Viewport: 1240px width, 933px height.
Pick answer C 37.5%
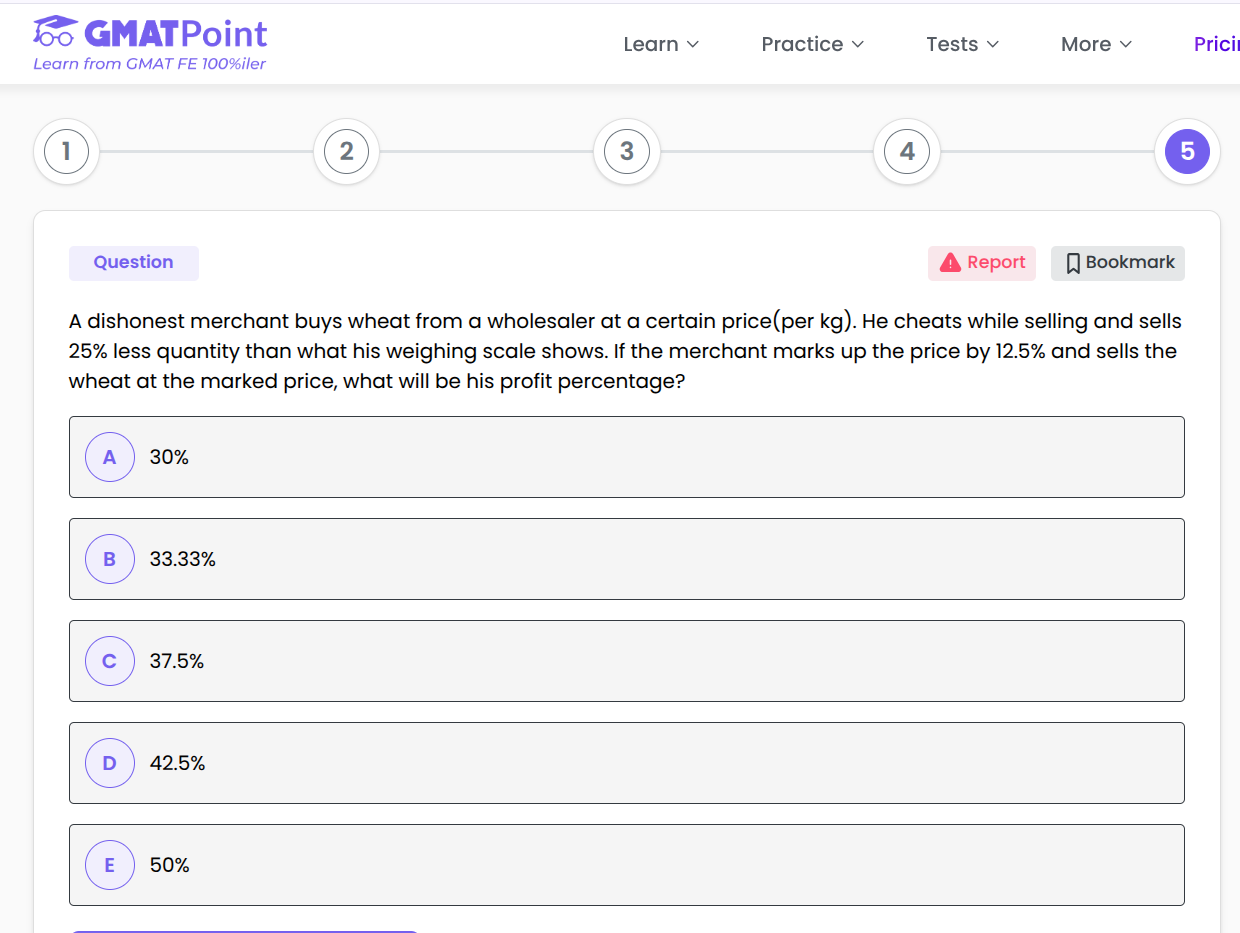click(x=177, y=661)
